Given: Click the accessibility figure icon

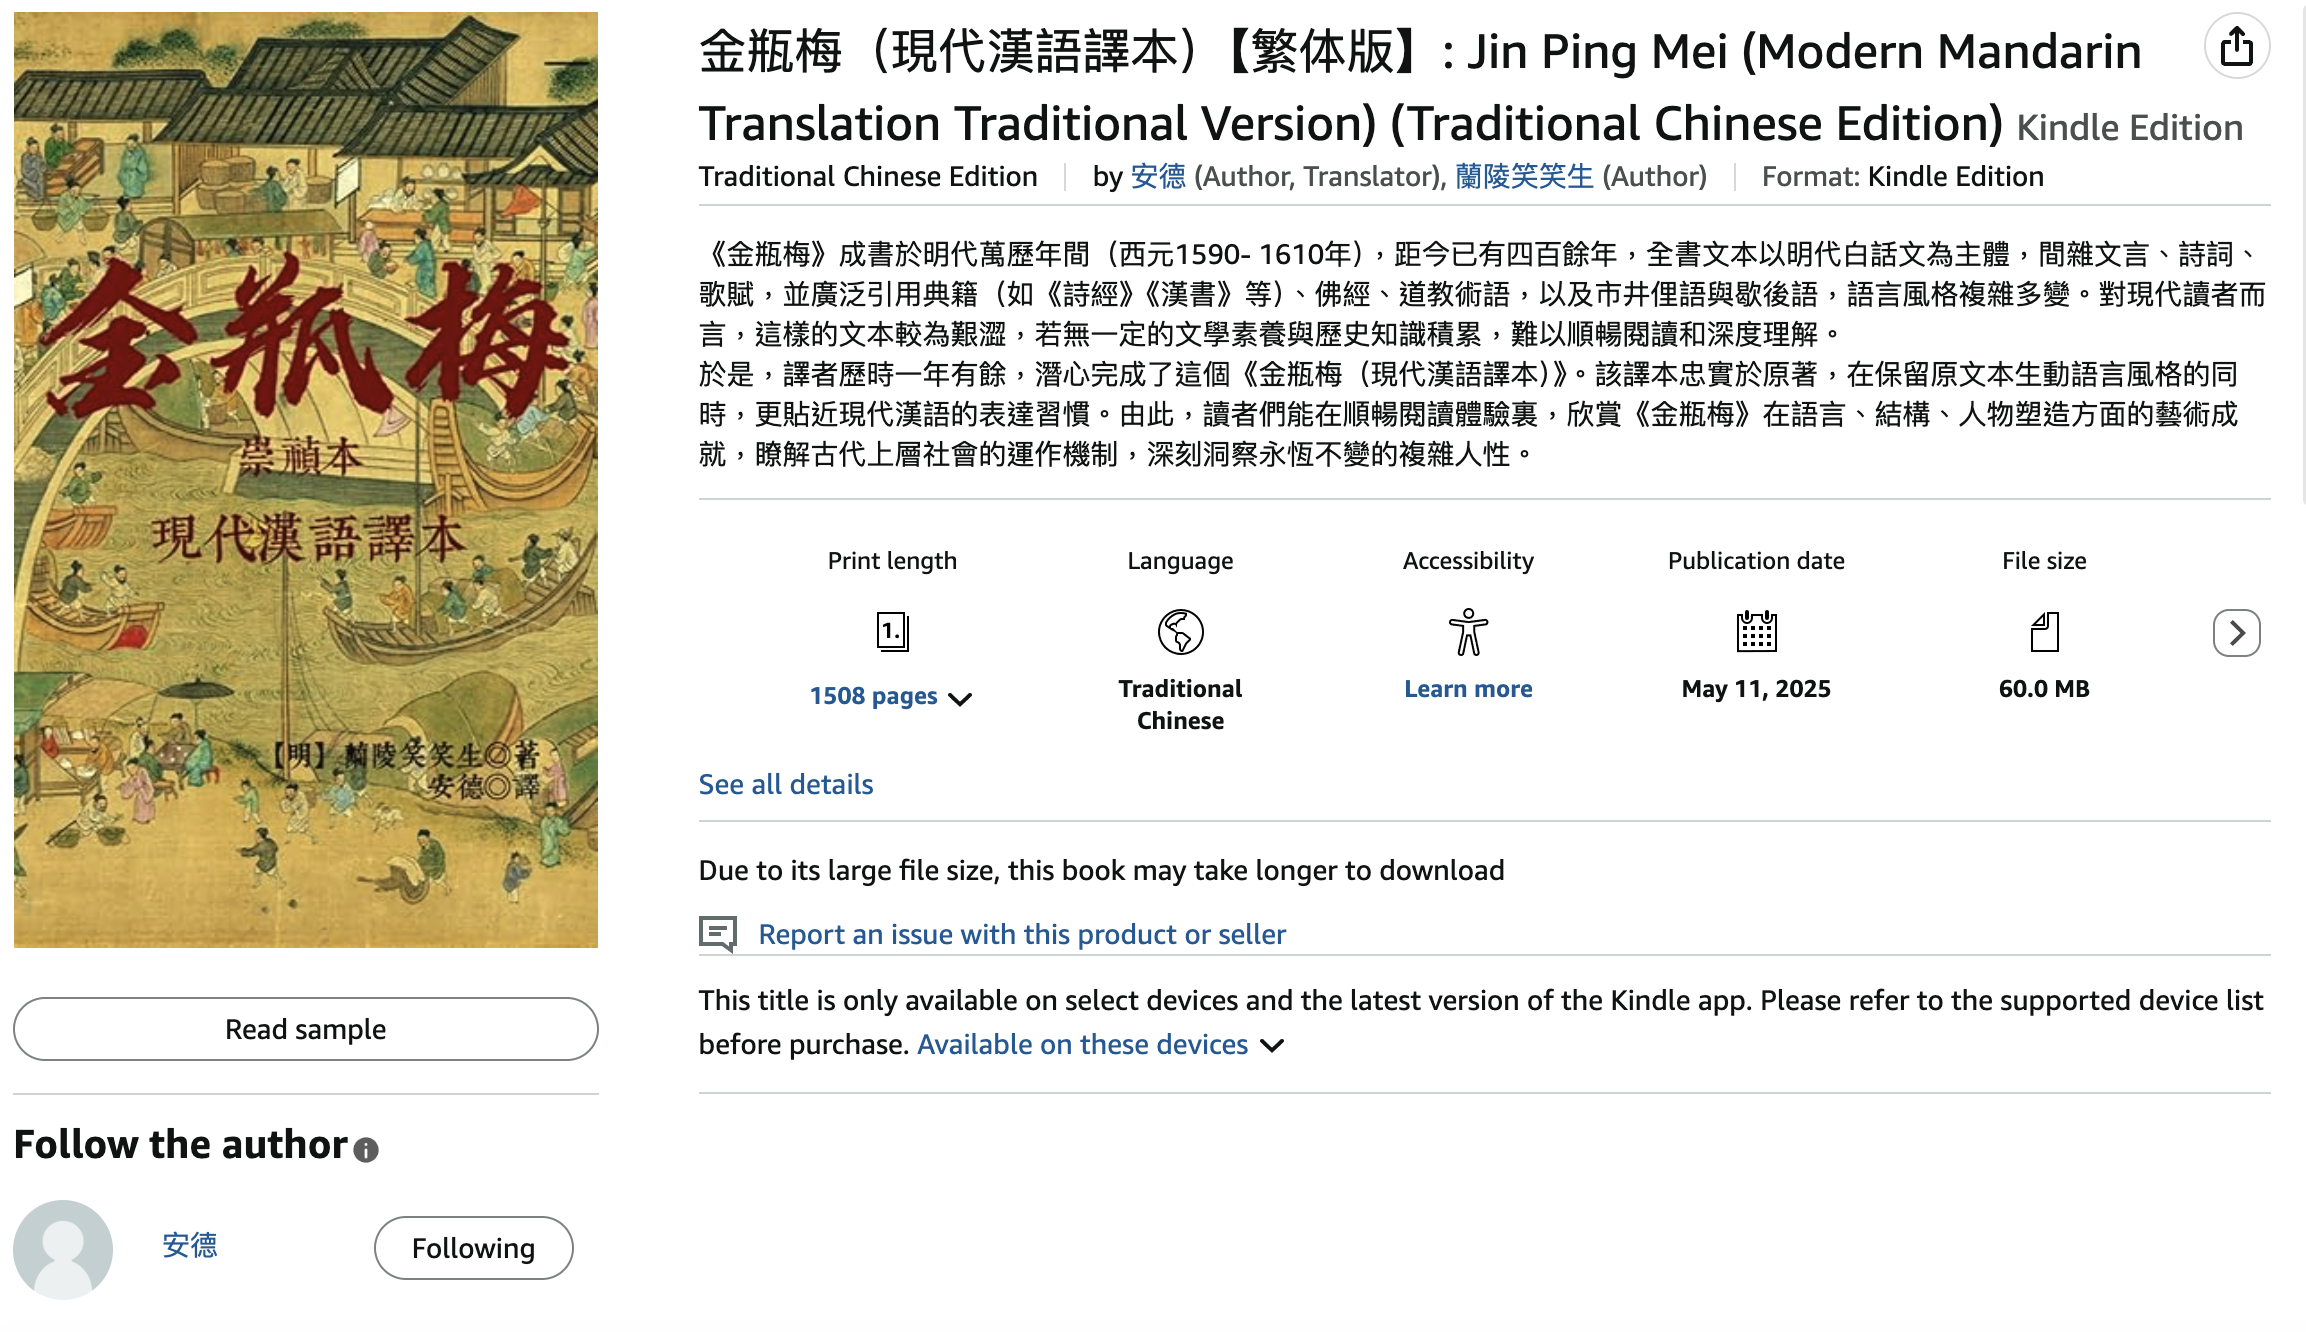Looking at the screenshot, I should pos(1468,632).
